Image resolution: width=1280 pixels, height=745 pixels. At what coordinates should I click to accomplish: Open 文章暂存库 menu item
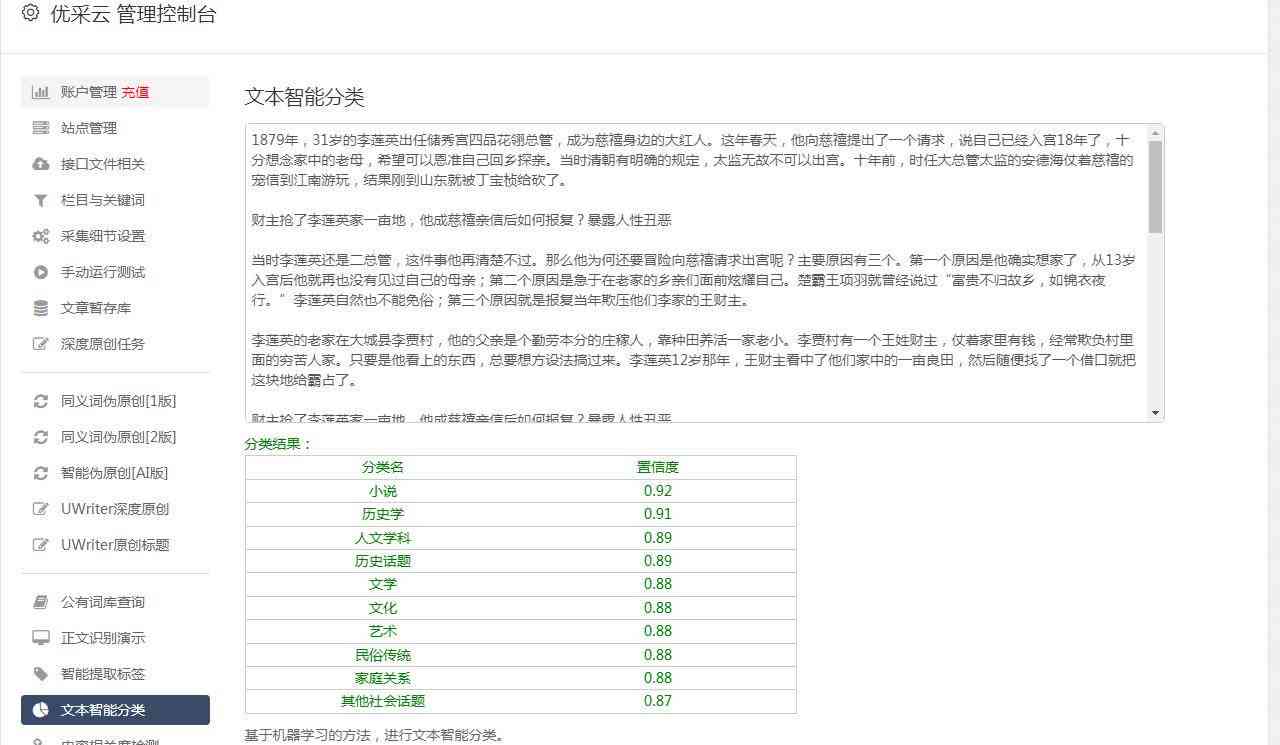pyautogui.click(x=115, y=308)
